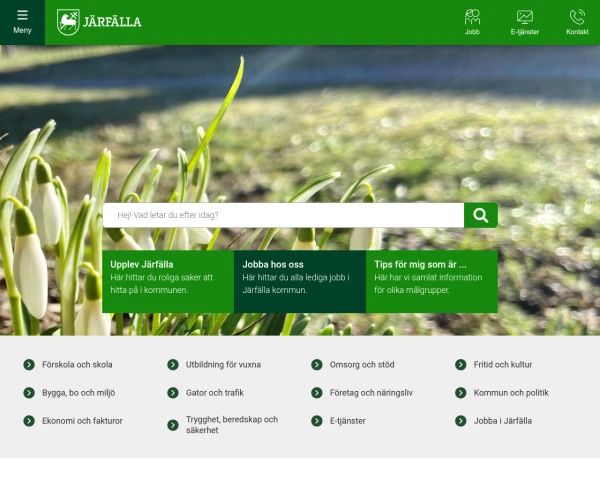Open the E-tjänster monitor icon in header
This screenshot has height=480, width=600.
click(x=524, y=17)
